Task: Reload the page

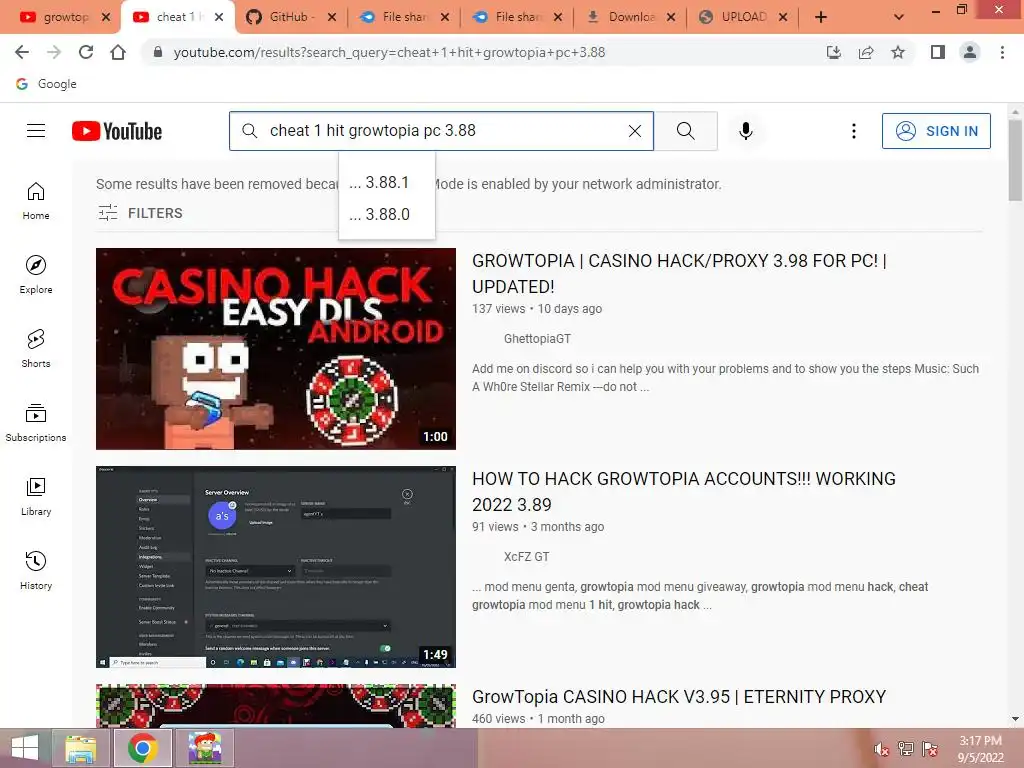Action: pos(86,52)
